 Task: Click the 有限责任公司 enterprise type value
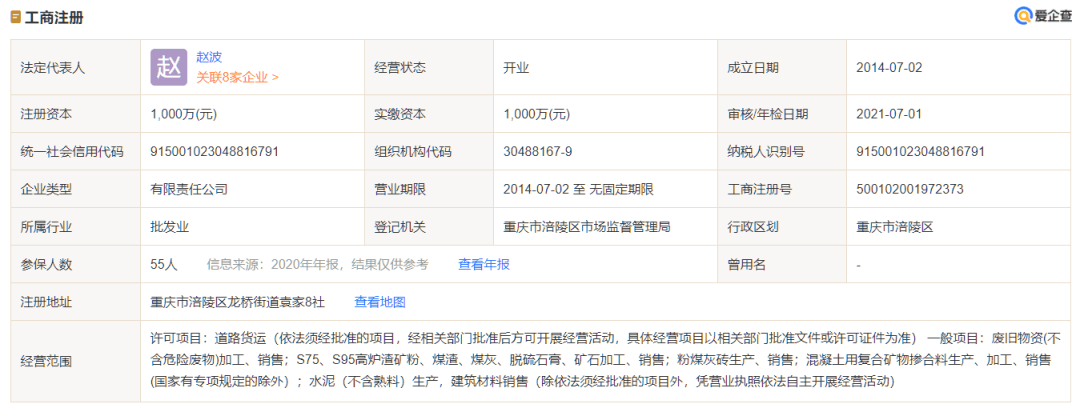click(x=190, y=189)
